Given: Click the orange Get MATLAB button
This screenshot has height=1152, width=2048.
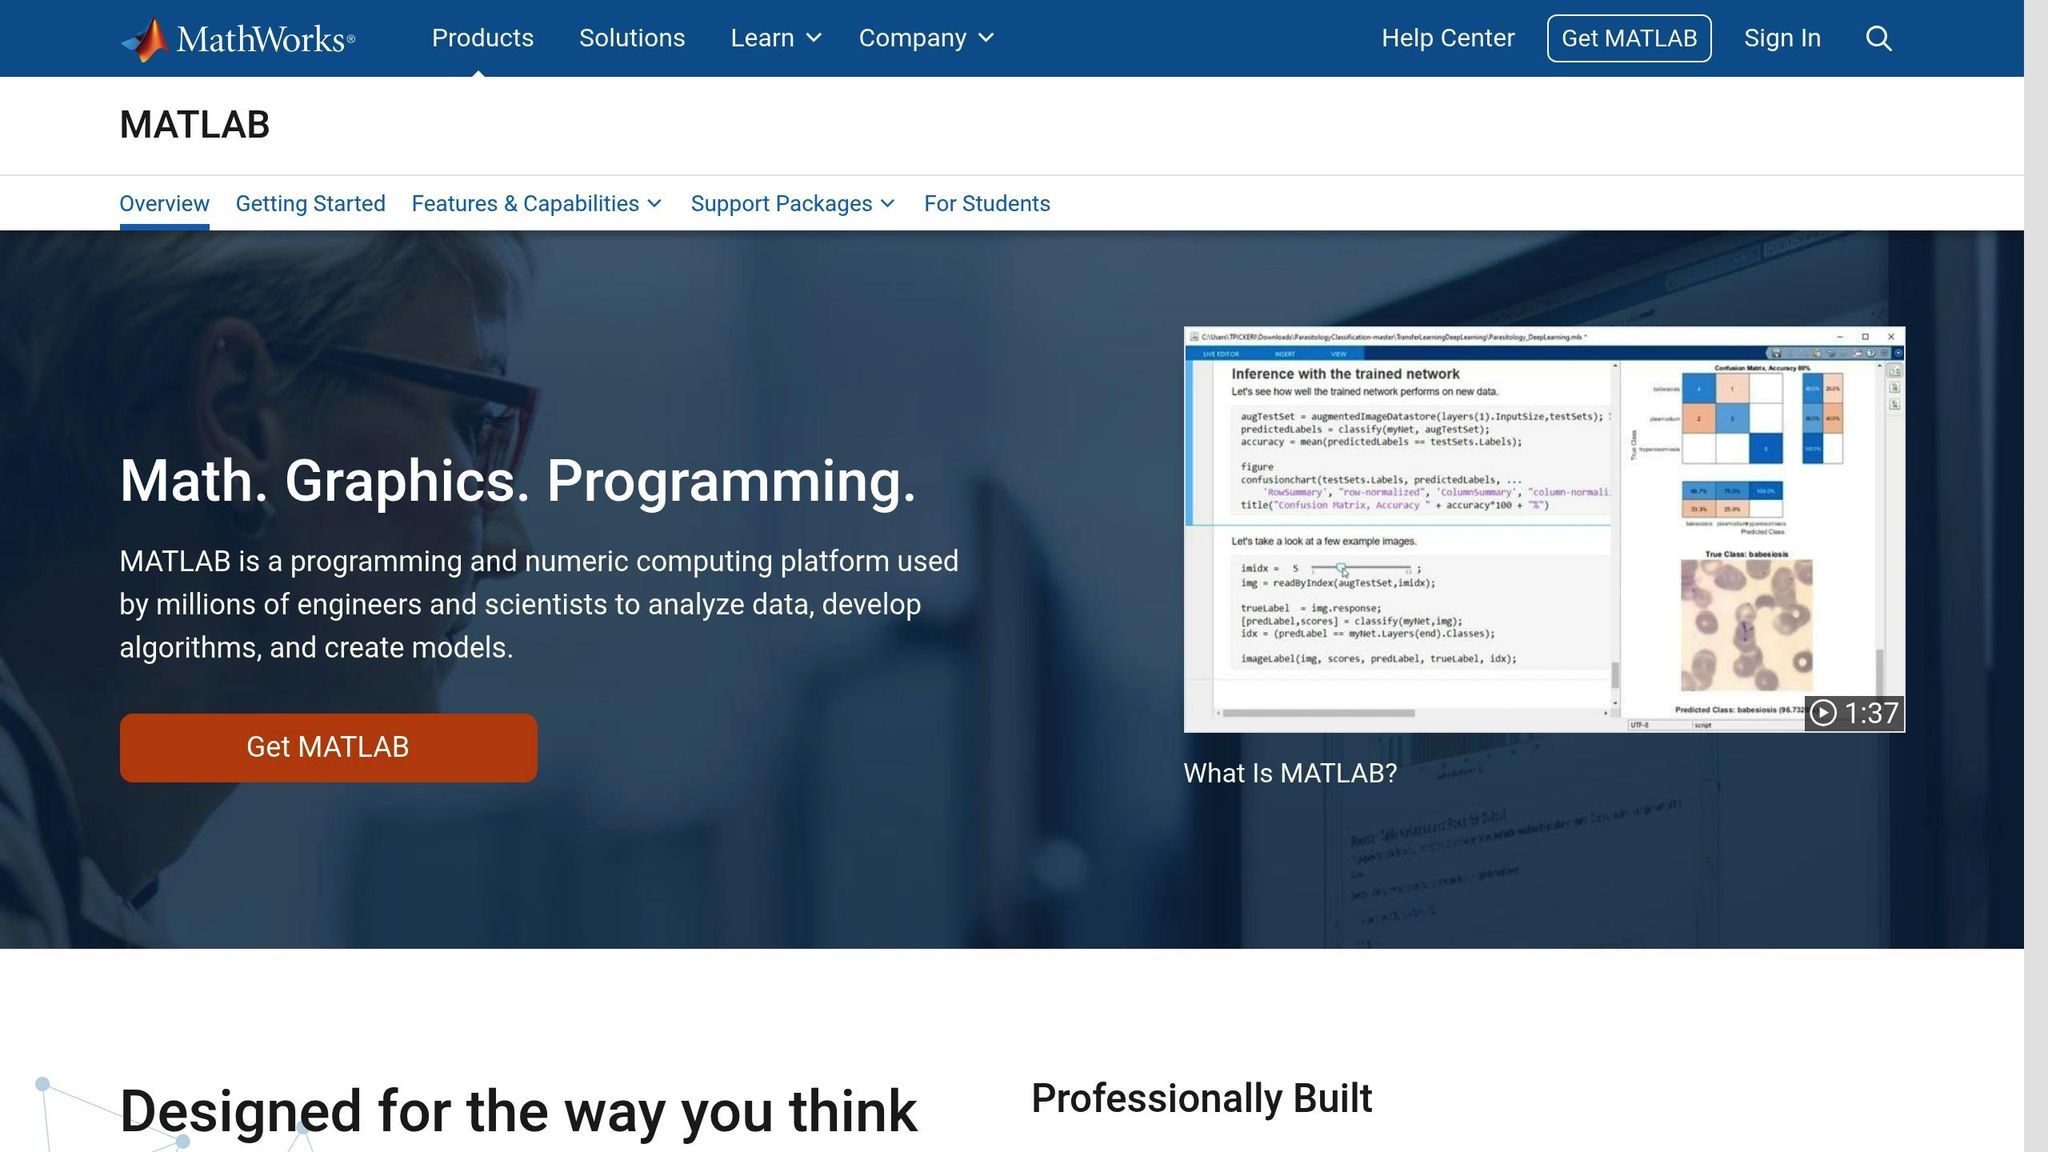Looking at the screenshot, I should click(328, 747).
